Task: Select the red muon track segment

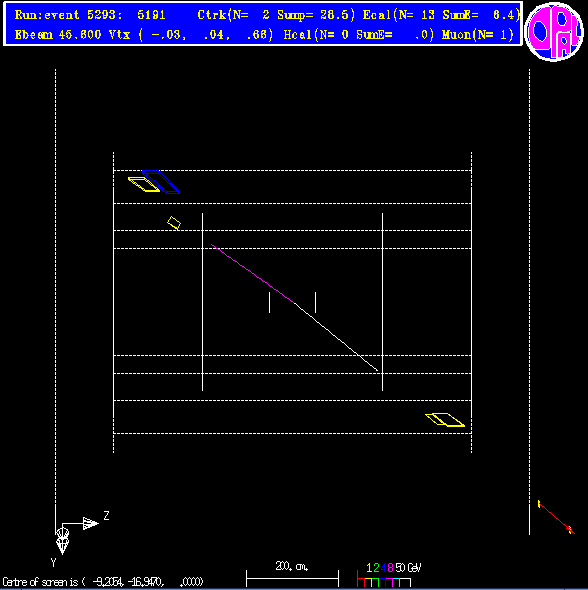Action: point(556,517)
